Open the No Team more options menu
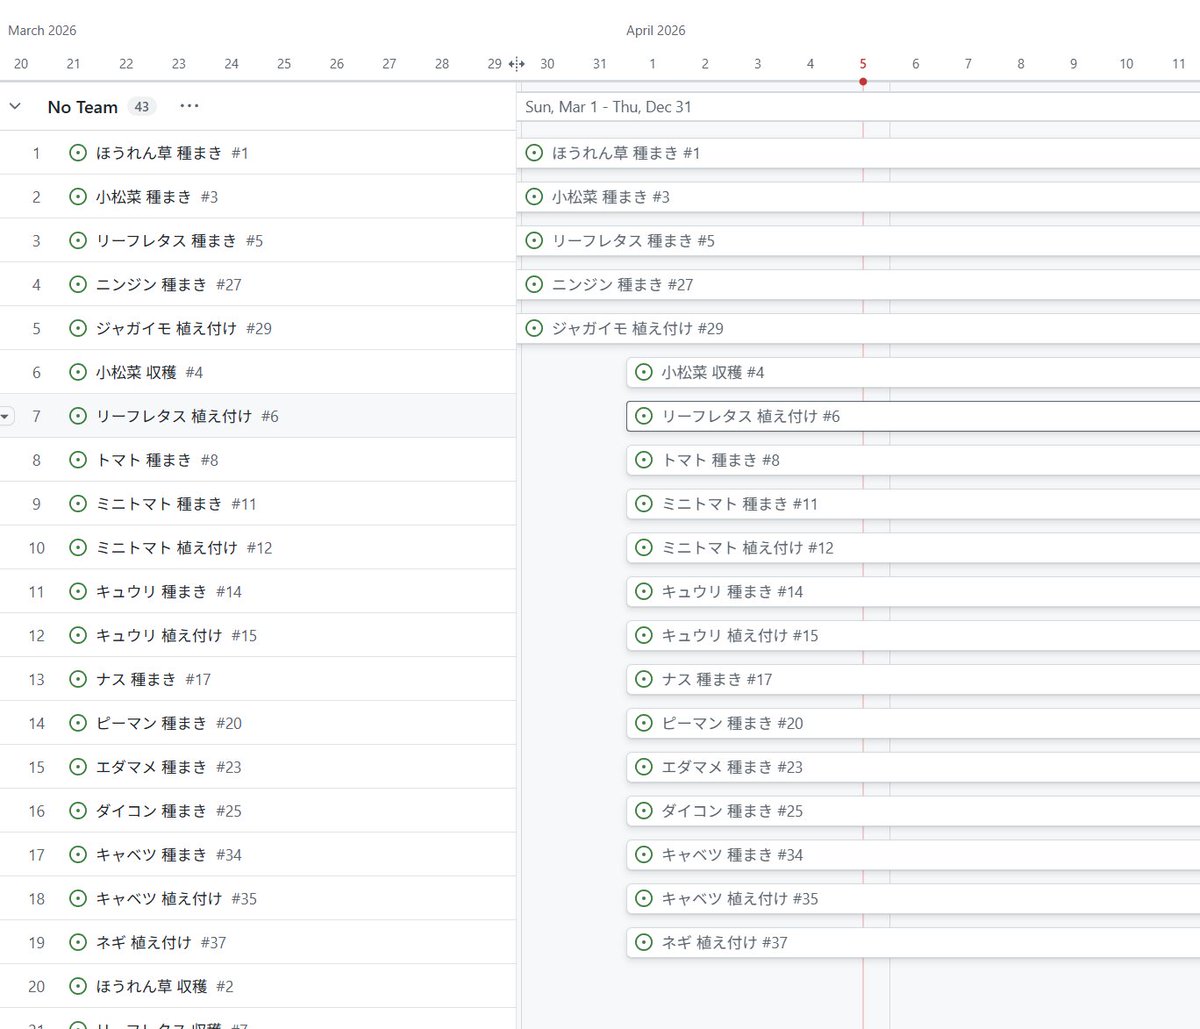Viewport: 1200px width, 1029px height. pyautogui.click(x=189, y=106)
